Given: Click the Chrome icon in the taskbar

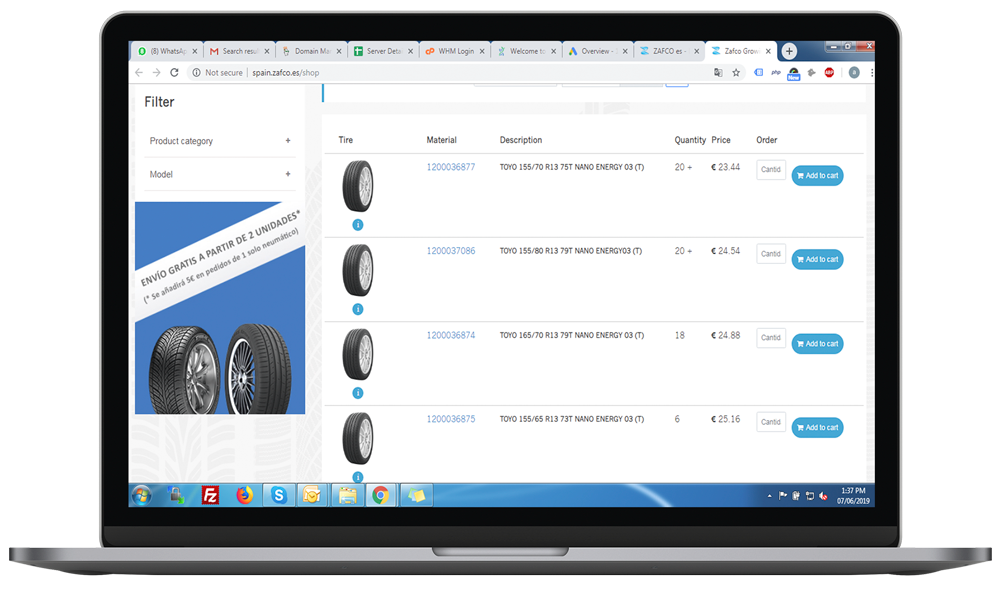Looking at the screenshot, I should tap(381, 495).
